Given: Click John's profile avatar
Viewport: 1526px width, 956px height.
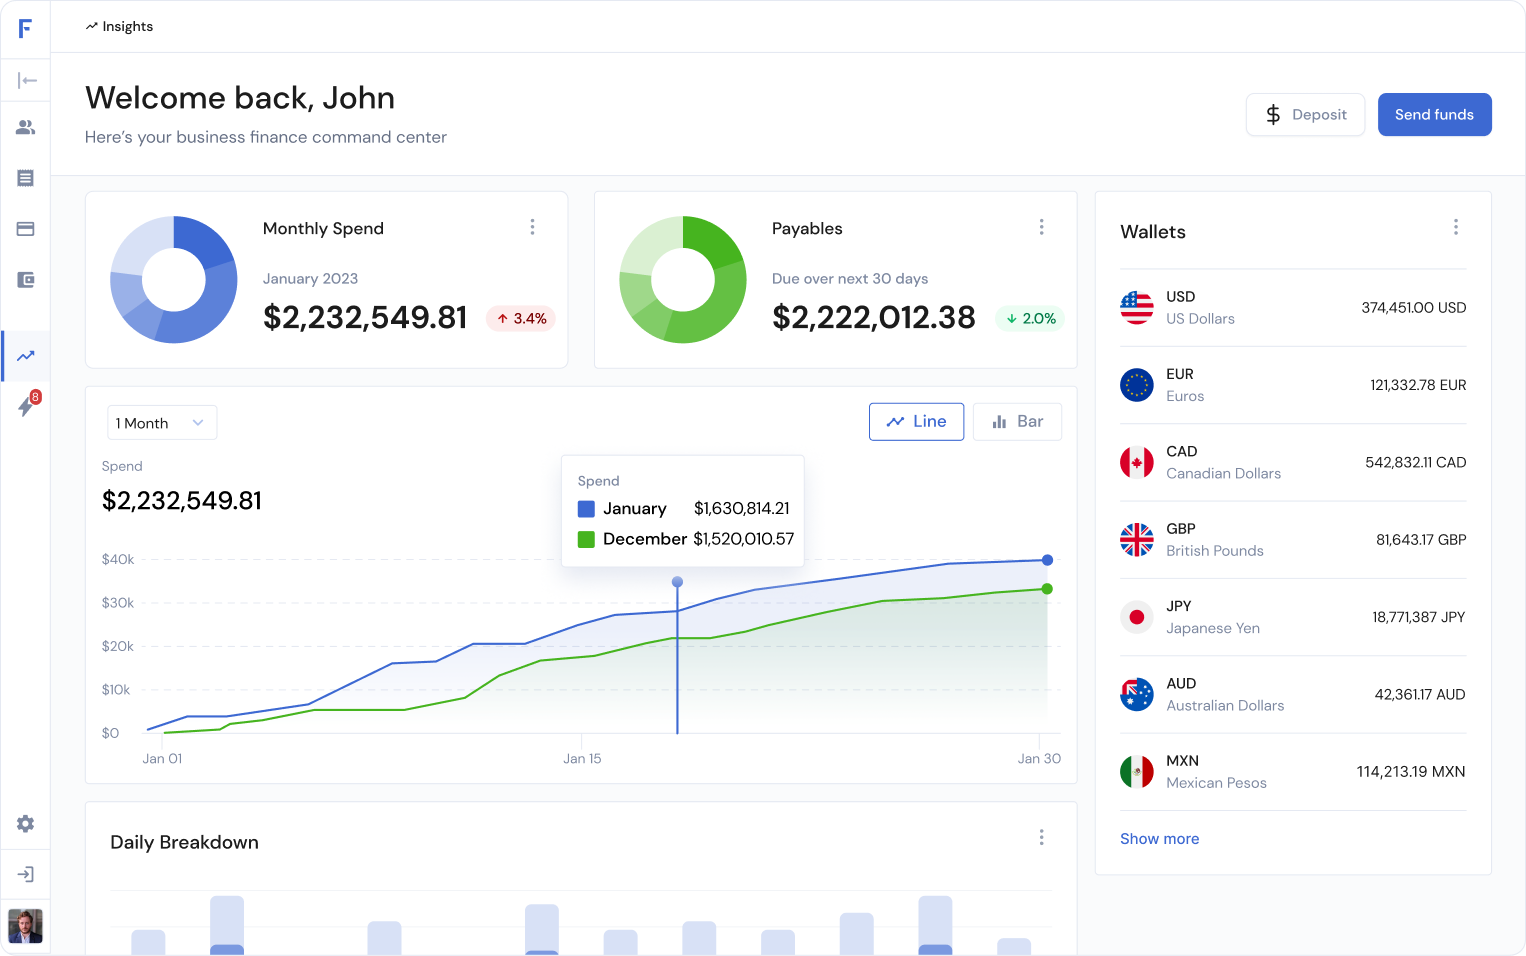Looking at the screenshot, I should click(x=25, y=926).
